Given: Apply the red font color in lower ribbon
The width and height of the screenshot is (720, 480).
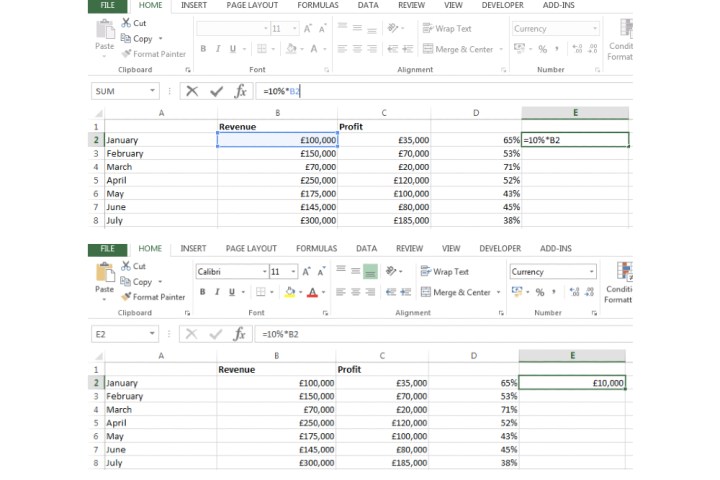Looking at the screenshot, I should [x=311, y=292].
